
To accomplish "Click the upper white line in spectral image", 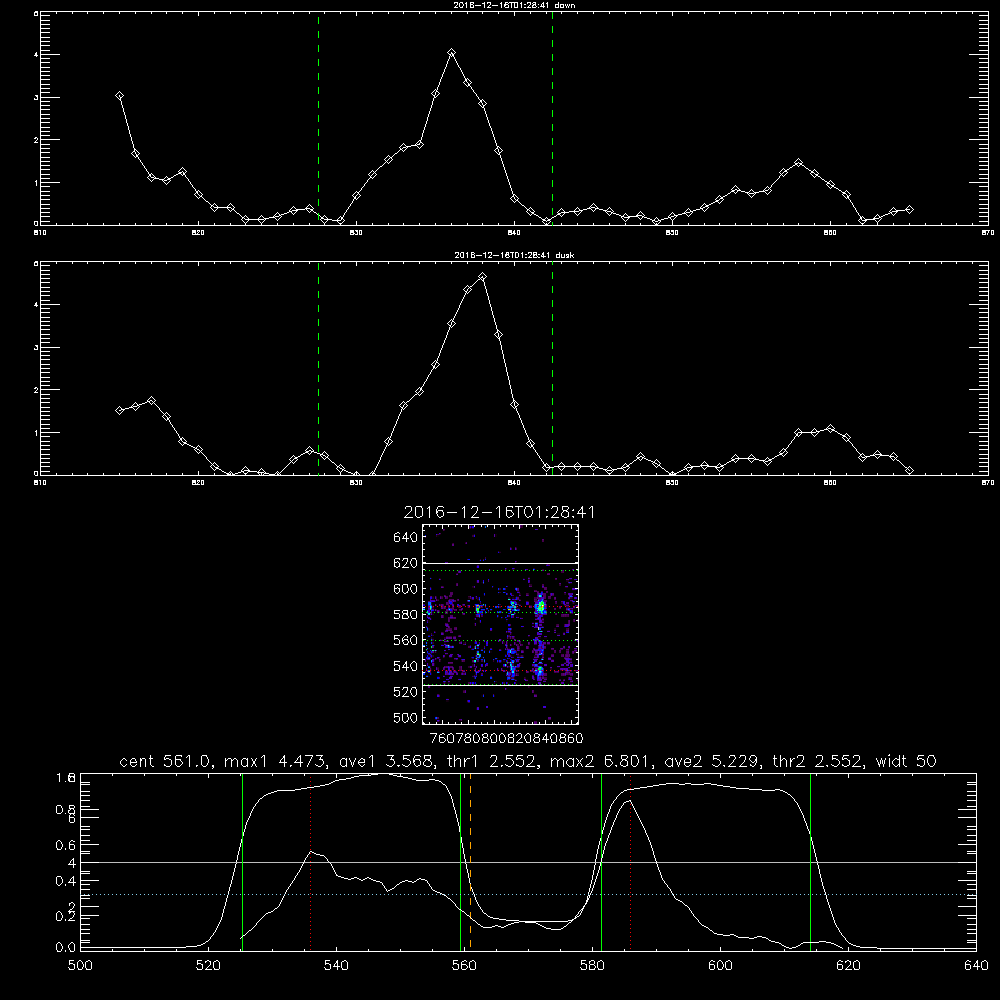I will click(501, 563).
